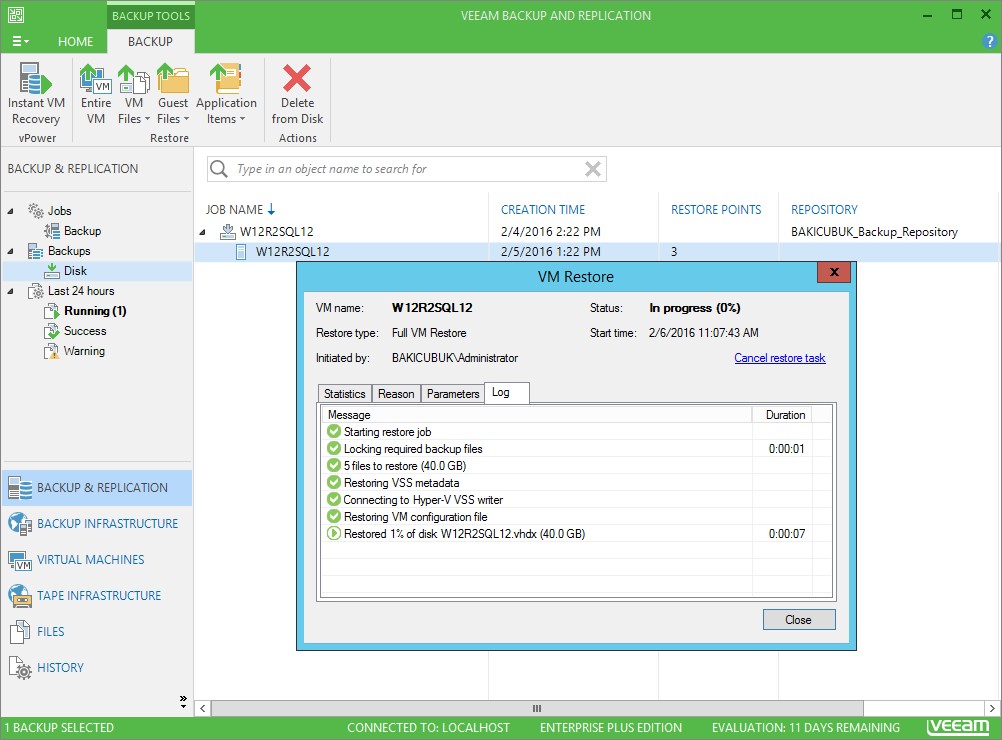Open VM Files restore menu
1002x740 pixels.
[134, 94]
